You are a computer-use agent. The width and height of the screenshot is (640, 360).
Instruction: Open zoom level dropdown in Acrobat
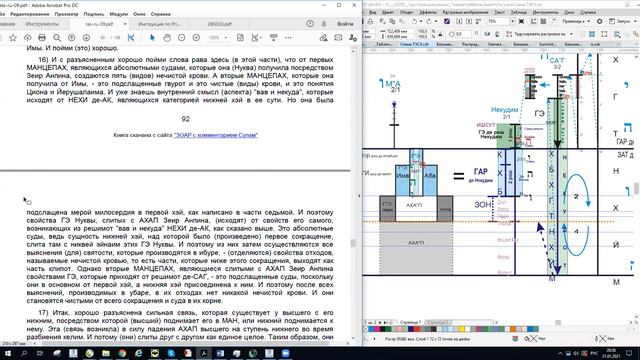click(226, 38)
